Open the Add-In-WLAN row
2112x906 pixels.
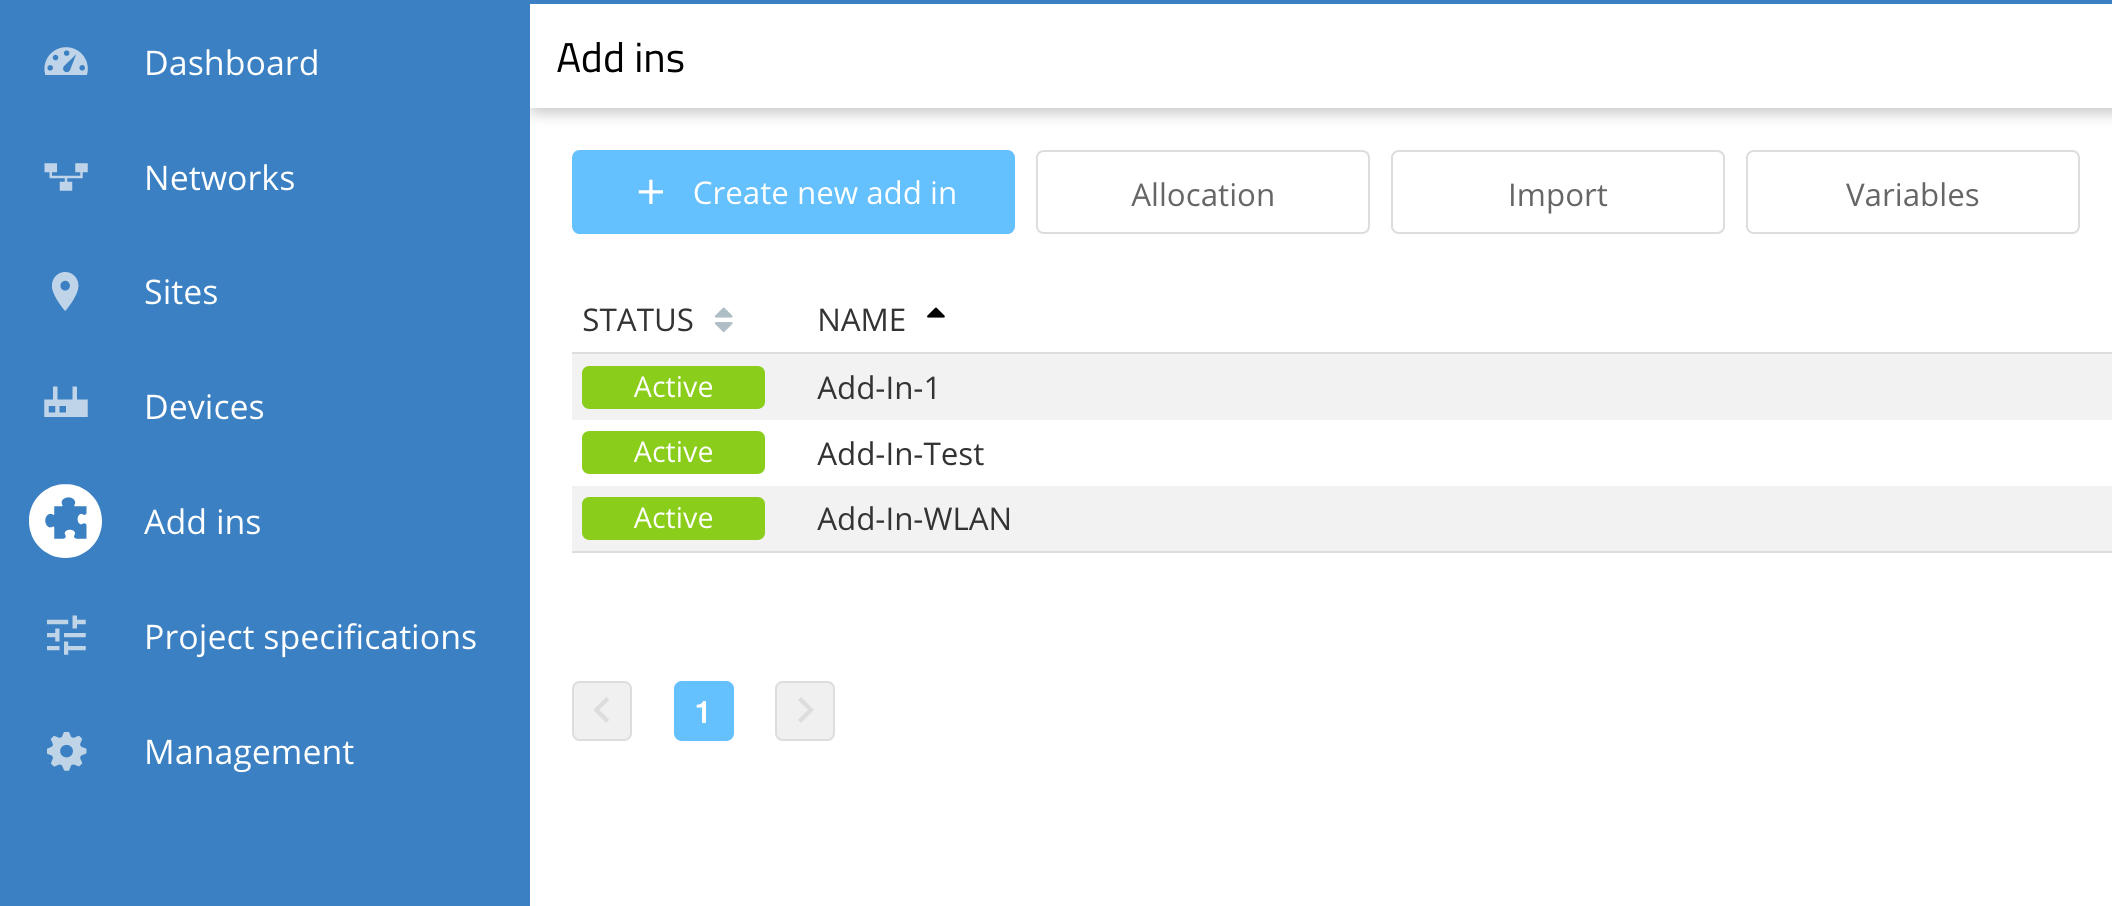[914, 519]
